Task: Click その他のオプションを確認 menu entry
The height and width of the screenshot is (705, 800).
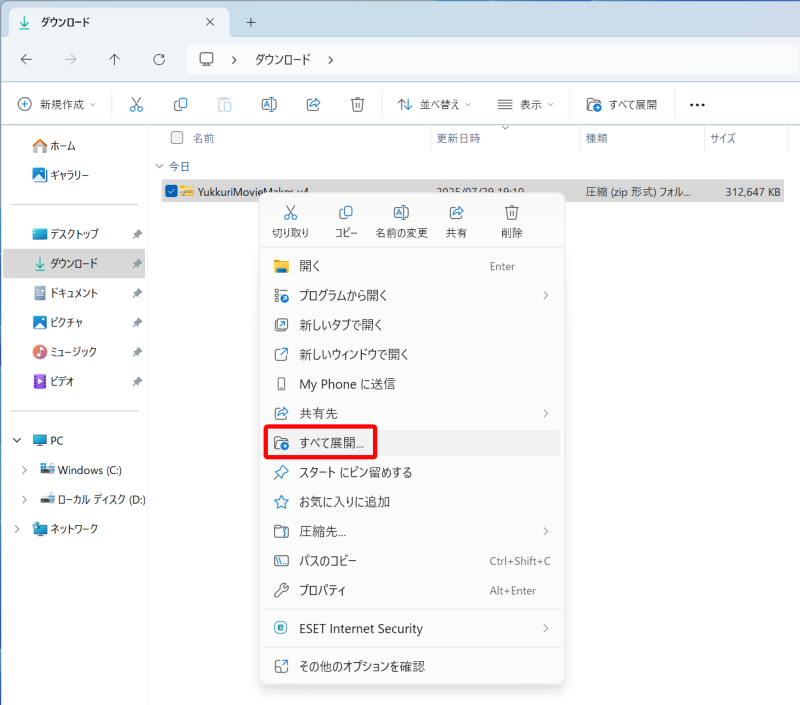Action: (x=361, y=666)
